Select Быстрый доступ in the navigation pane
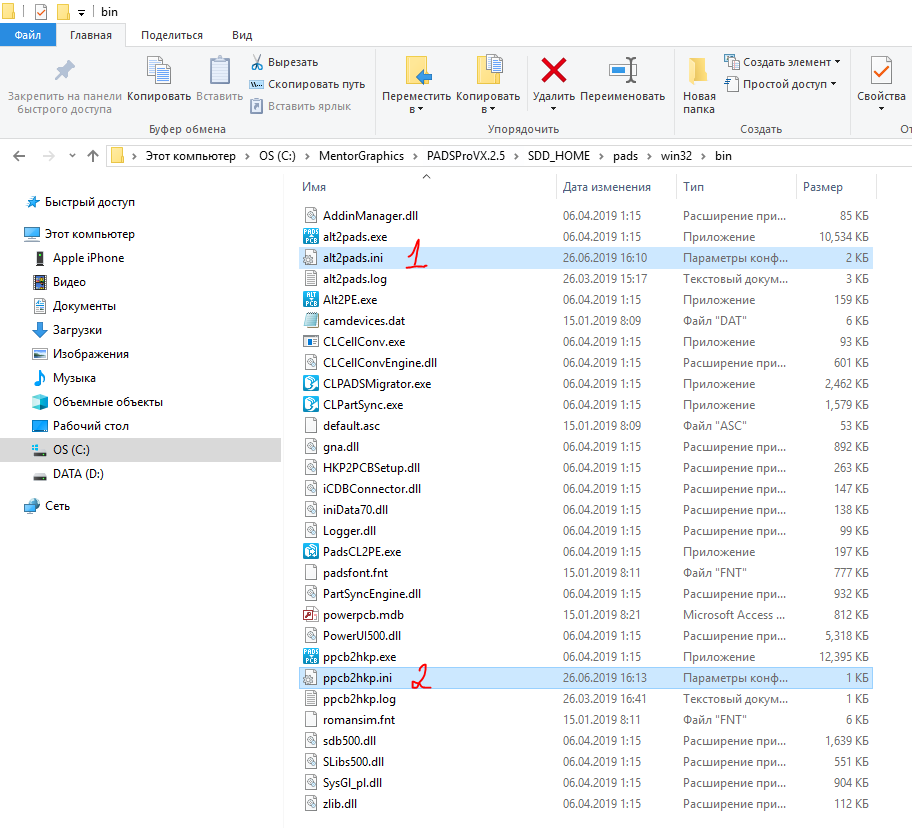Viewport: 912px width, 828px height. (x=90, y=202)
